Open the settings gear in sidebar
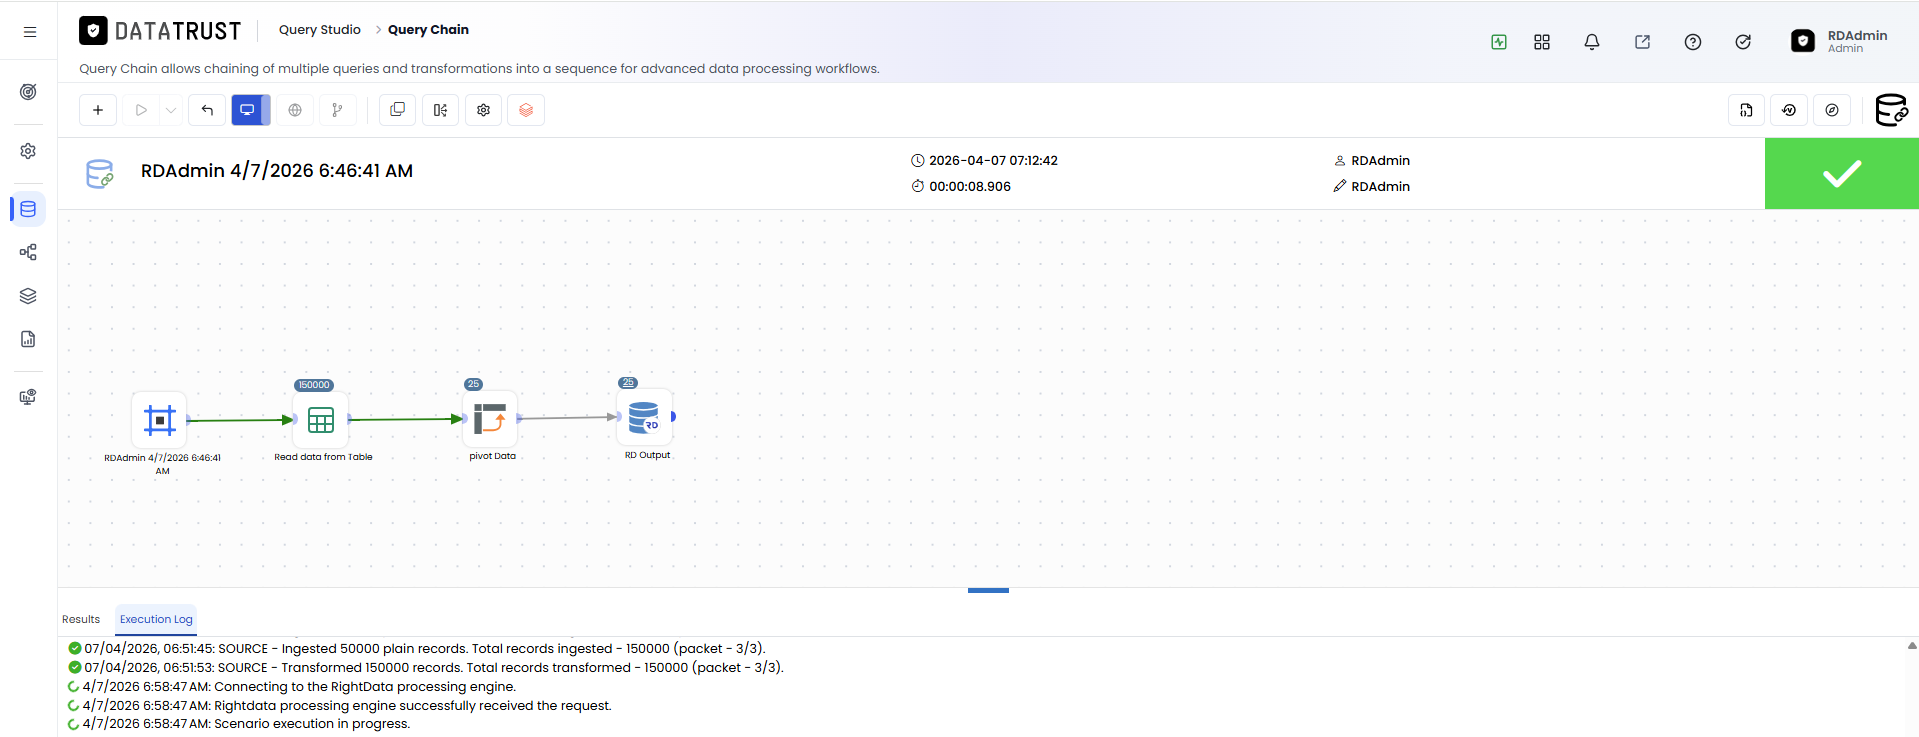The image size is (1919, 737). 28,151
